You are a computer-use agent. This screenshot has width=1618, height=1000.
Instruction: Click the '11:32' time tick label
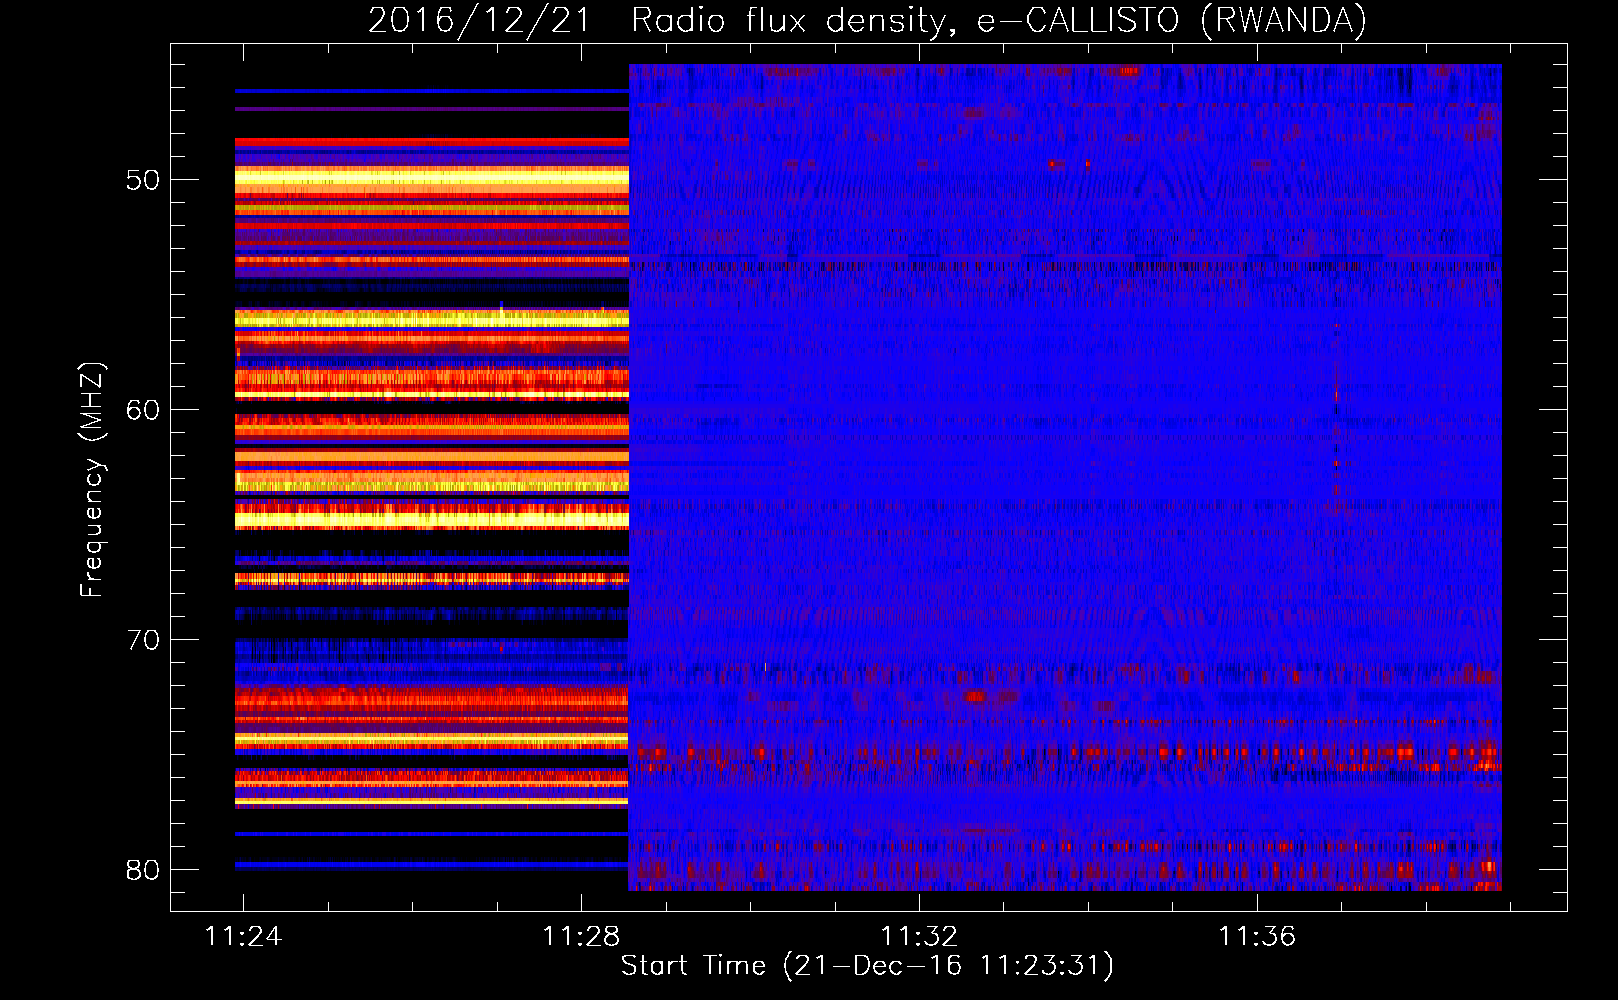tap(919, 936)
